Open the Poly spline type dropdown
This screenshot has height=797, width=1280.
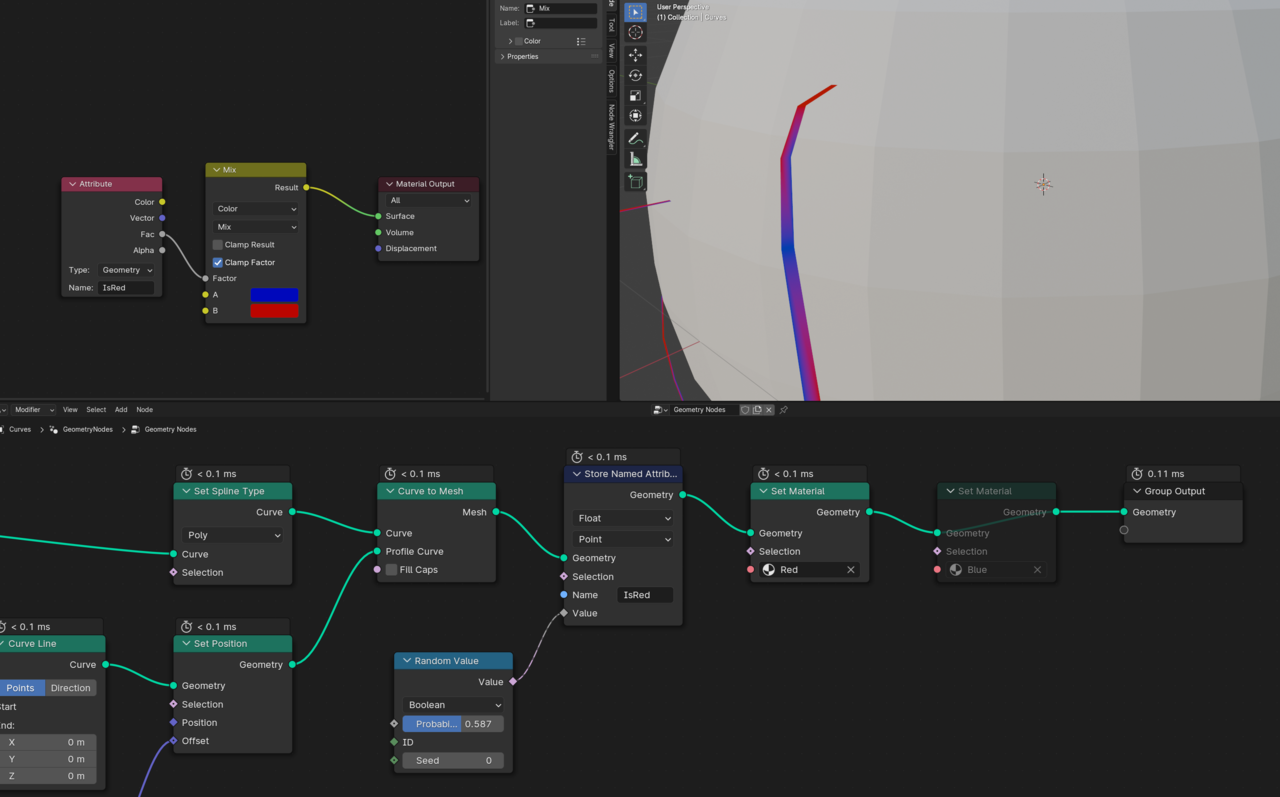point(233,535)
